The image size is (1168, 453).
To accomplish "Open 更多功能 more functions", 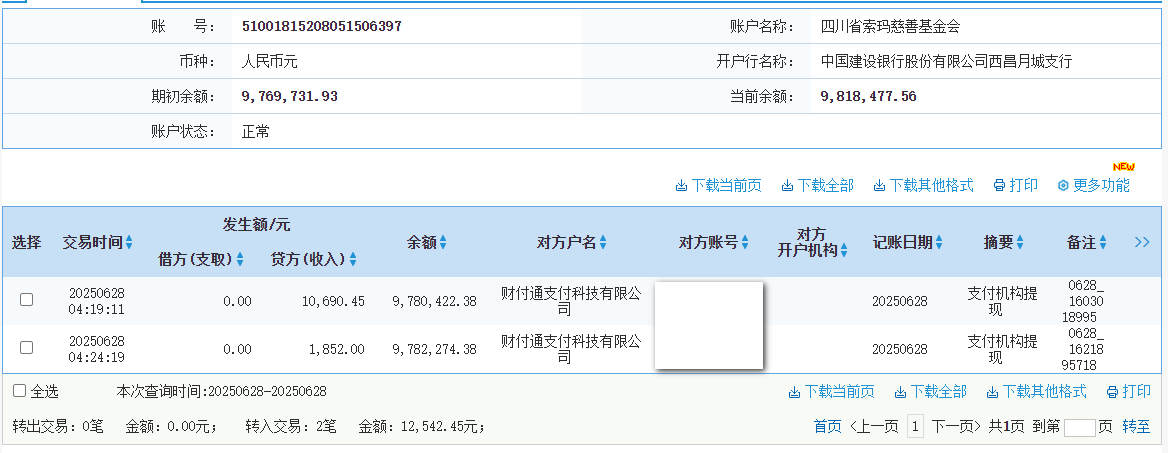I will point(1094,186).
